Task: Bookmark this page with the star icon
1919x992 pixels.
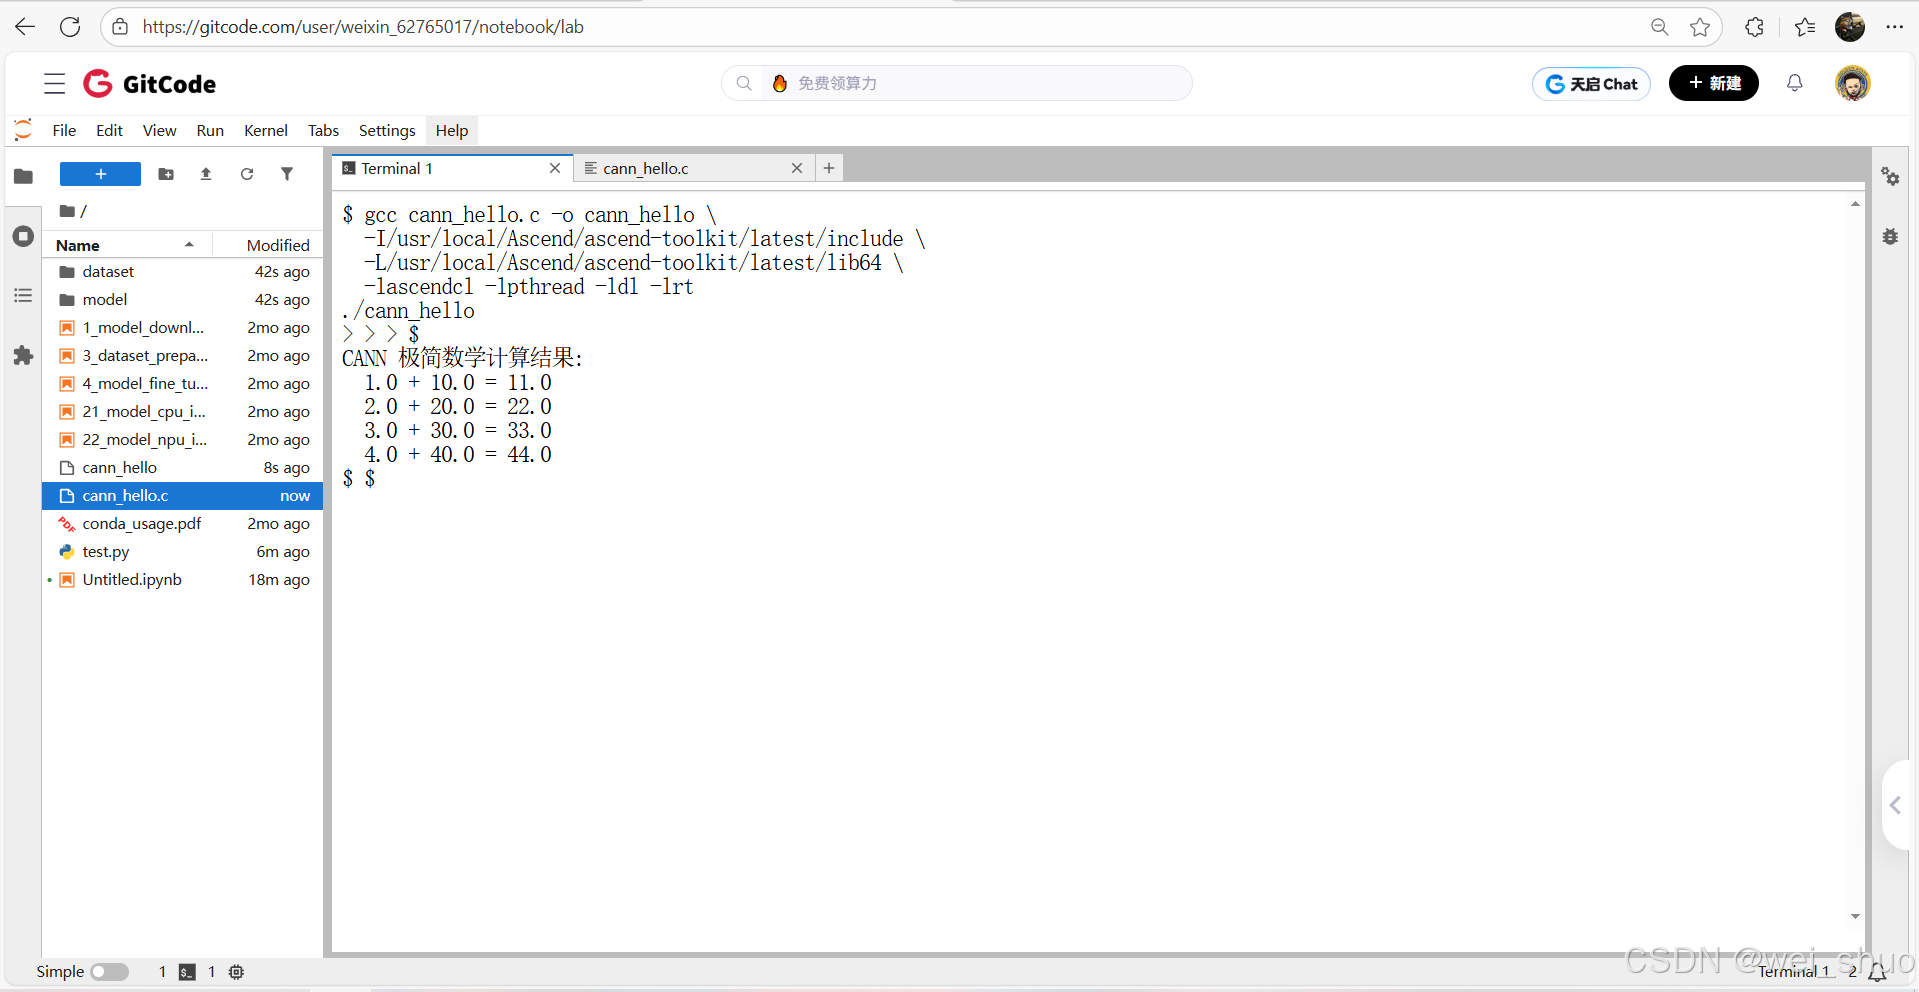Action: click(1700, 27)
